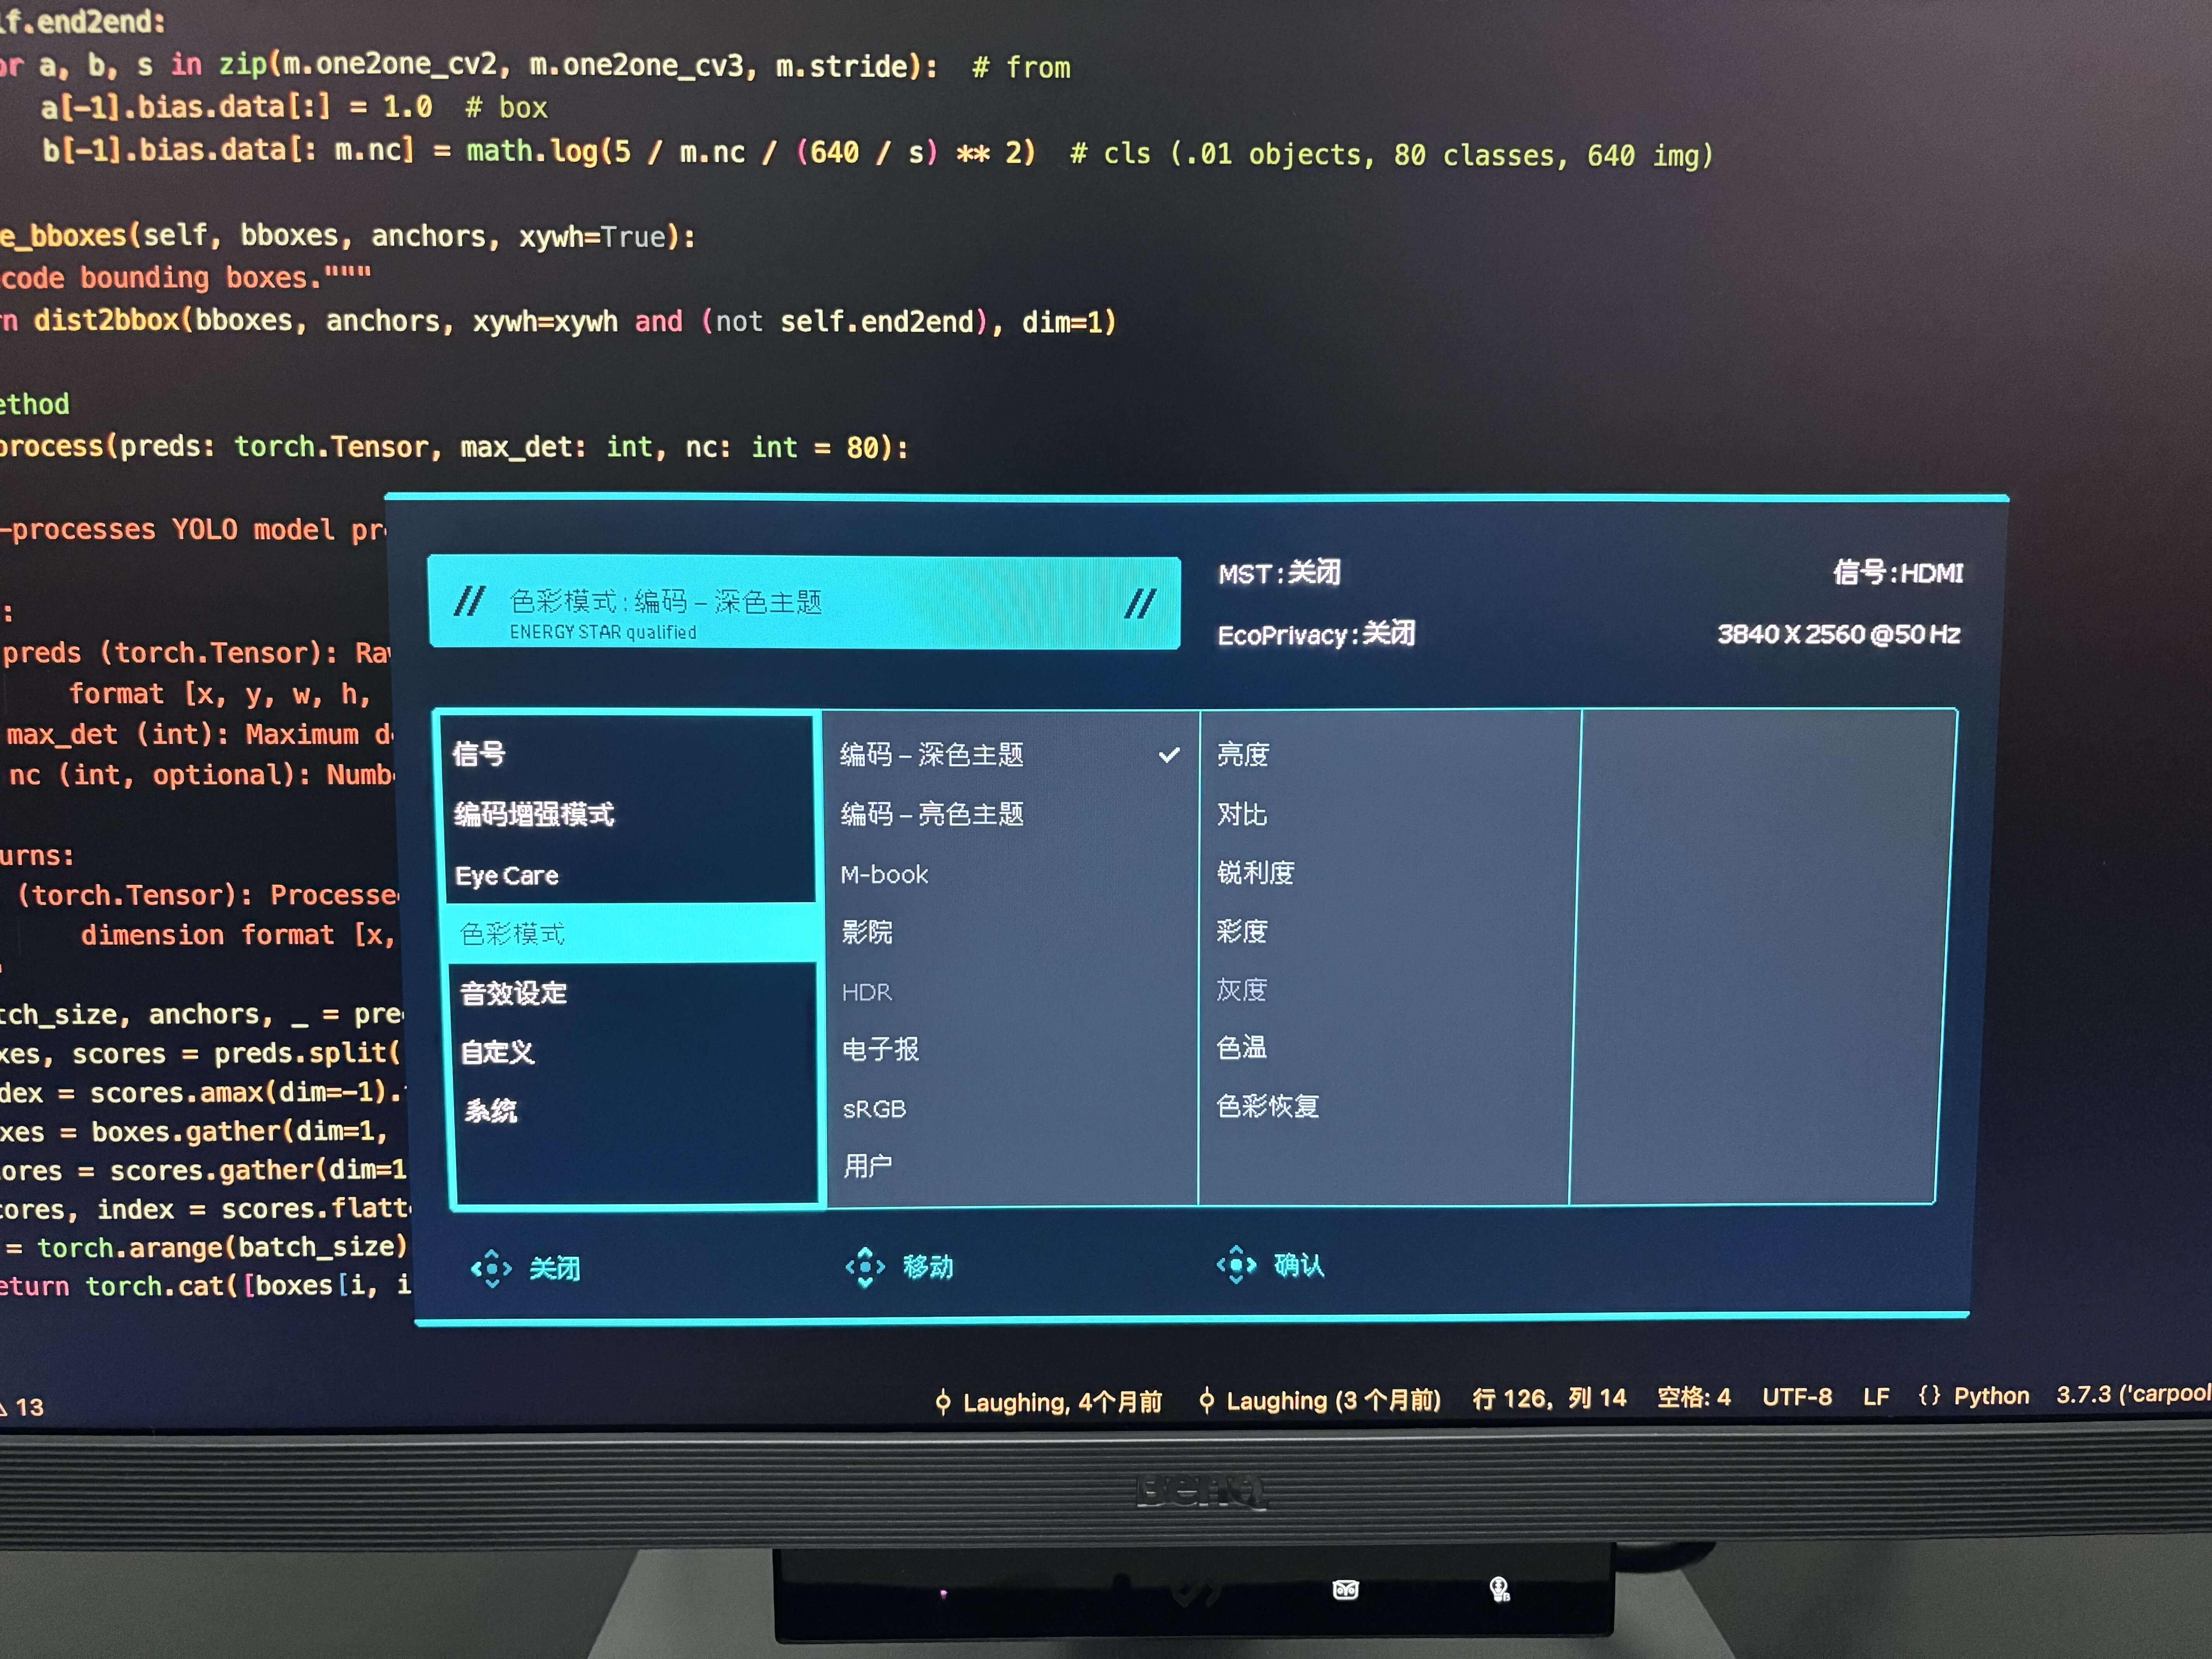
Task: Open the greyed 灰度 setting
Action: 1241,990
